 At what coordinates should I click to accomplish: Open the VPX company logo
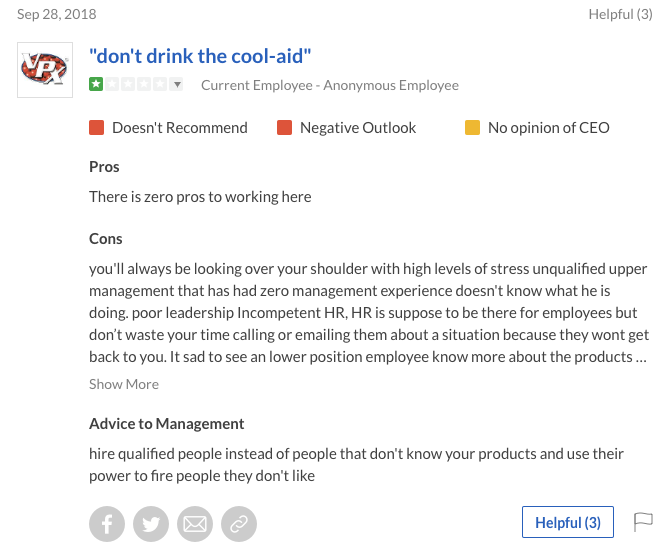pyautogui.click(x=45, y=70)
